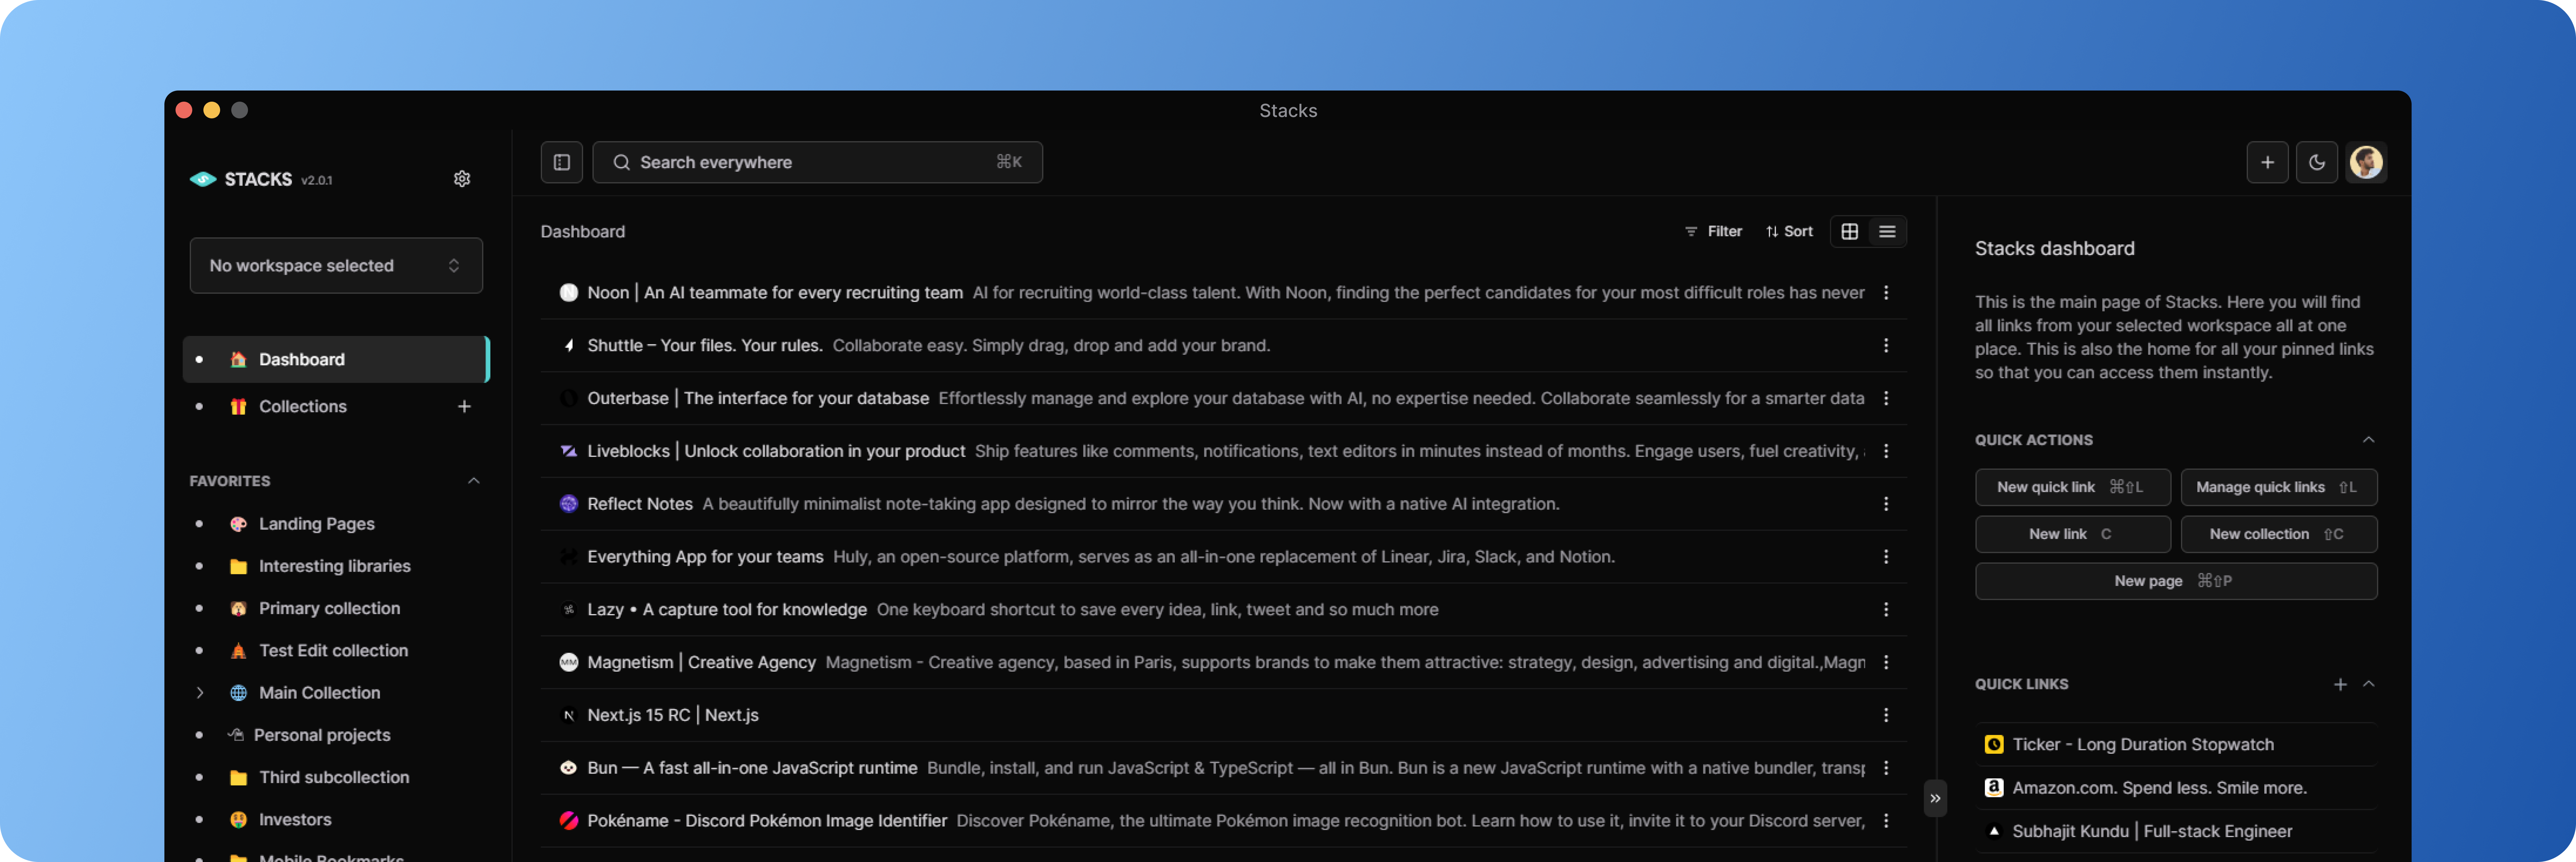Collapse the Favorites section
The width and height of the screenshot is (2576, 862).
coord(474,481)
